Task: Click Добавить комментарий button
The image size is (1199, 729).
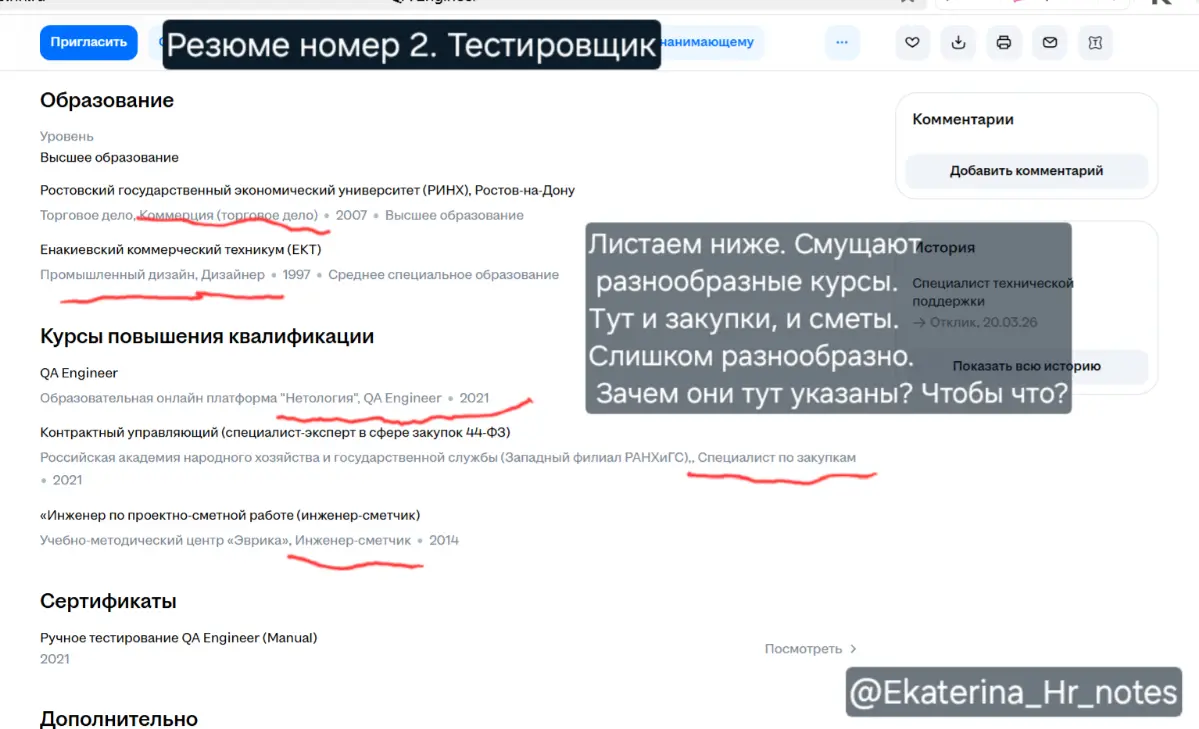Action: pos(1026,171)
